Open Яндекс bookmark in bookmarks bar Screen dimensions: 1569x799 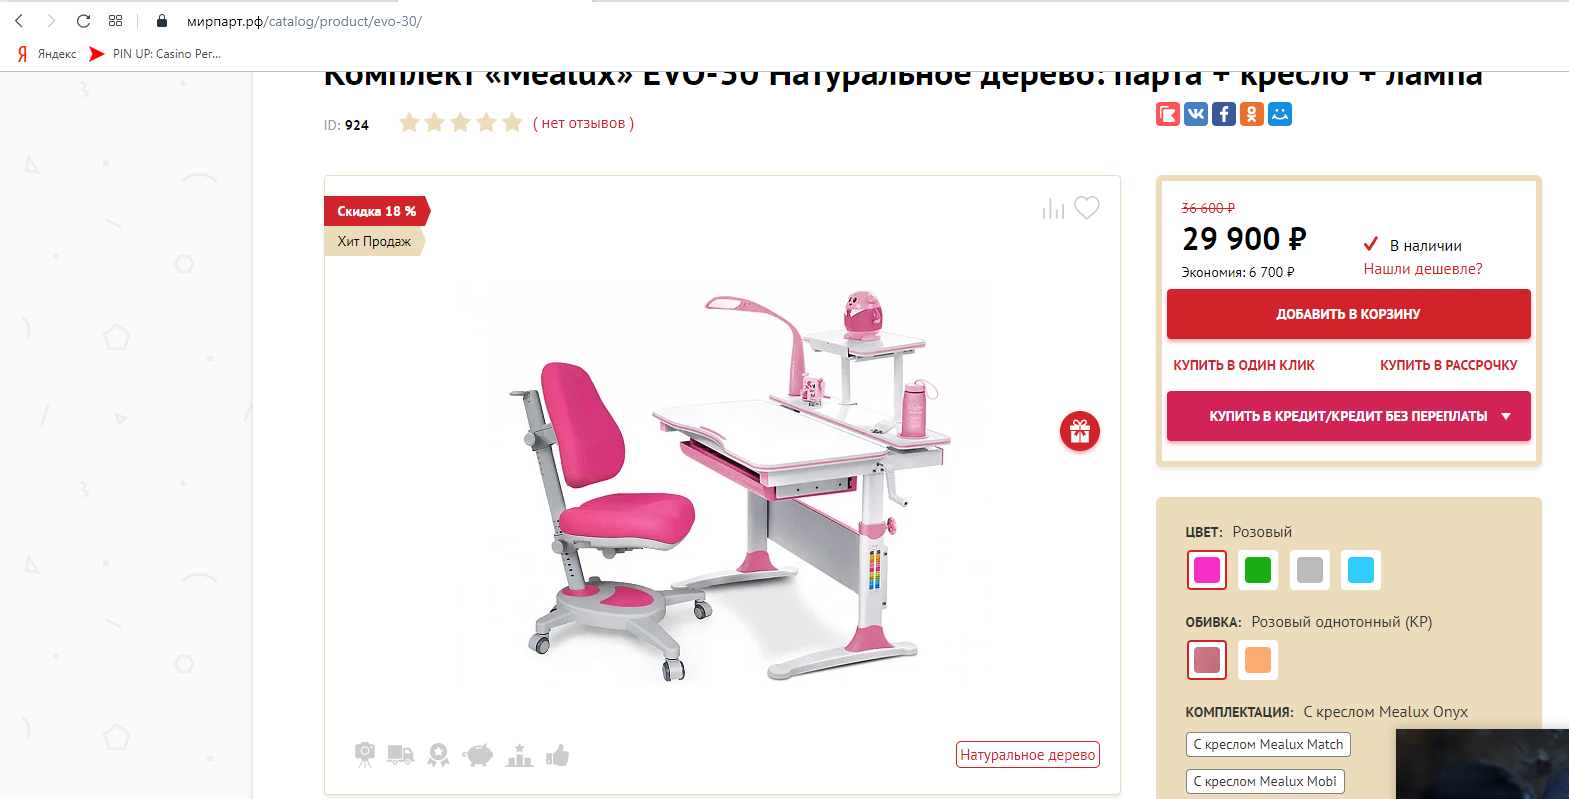tap(47, 54)
